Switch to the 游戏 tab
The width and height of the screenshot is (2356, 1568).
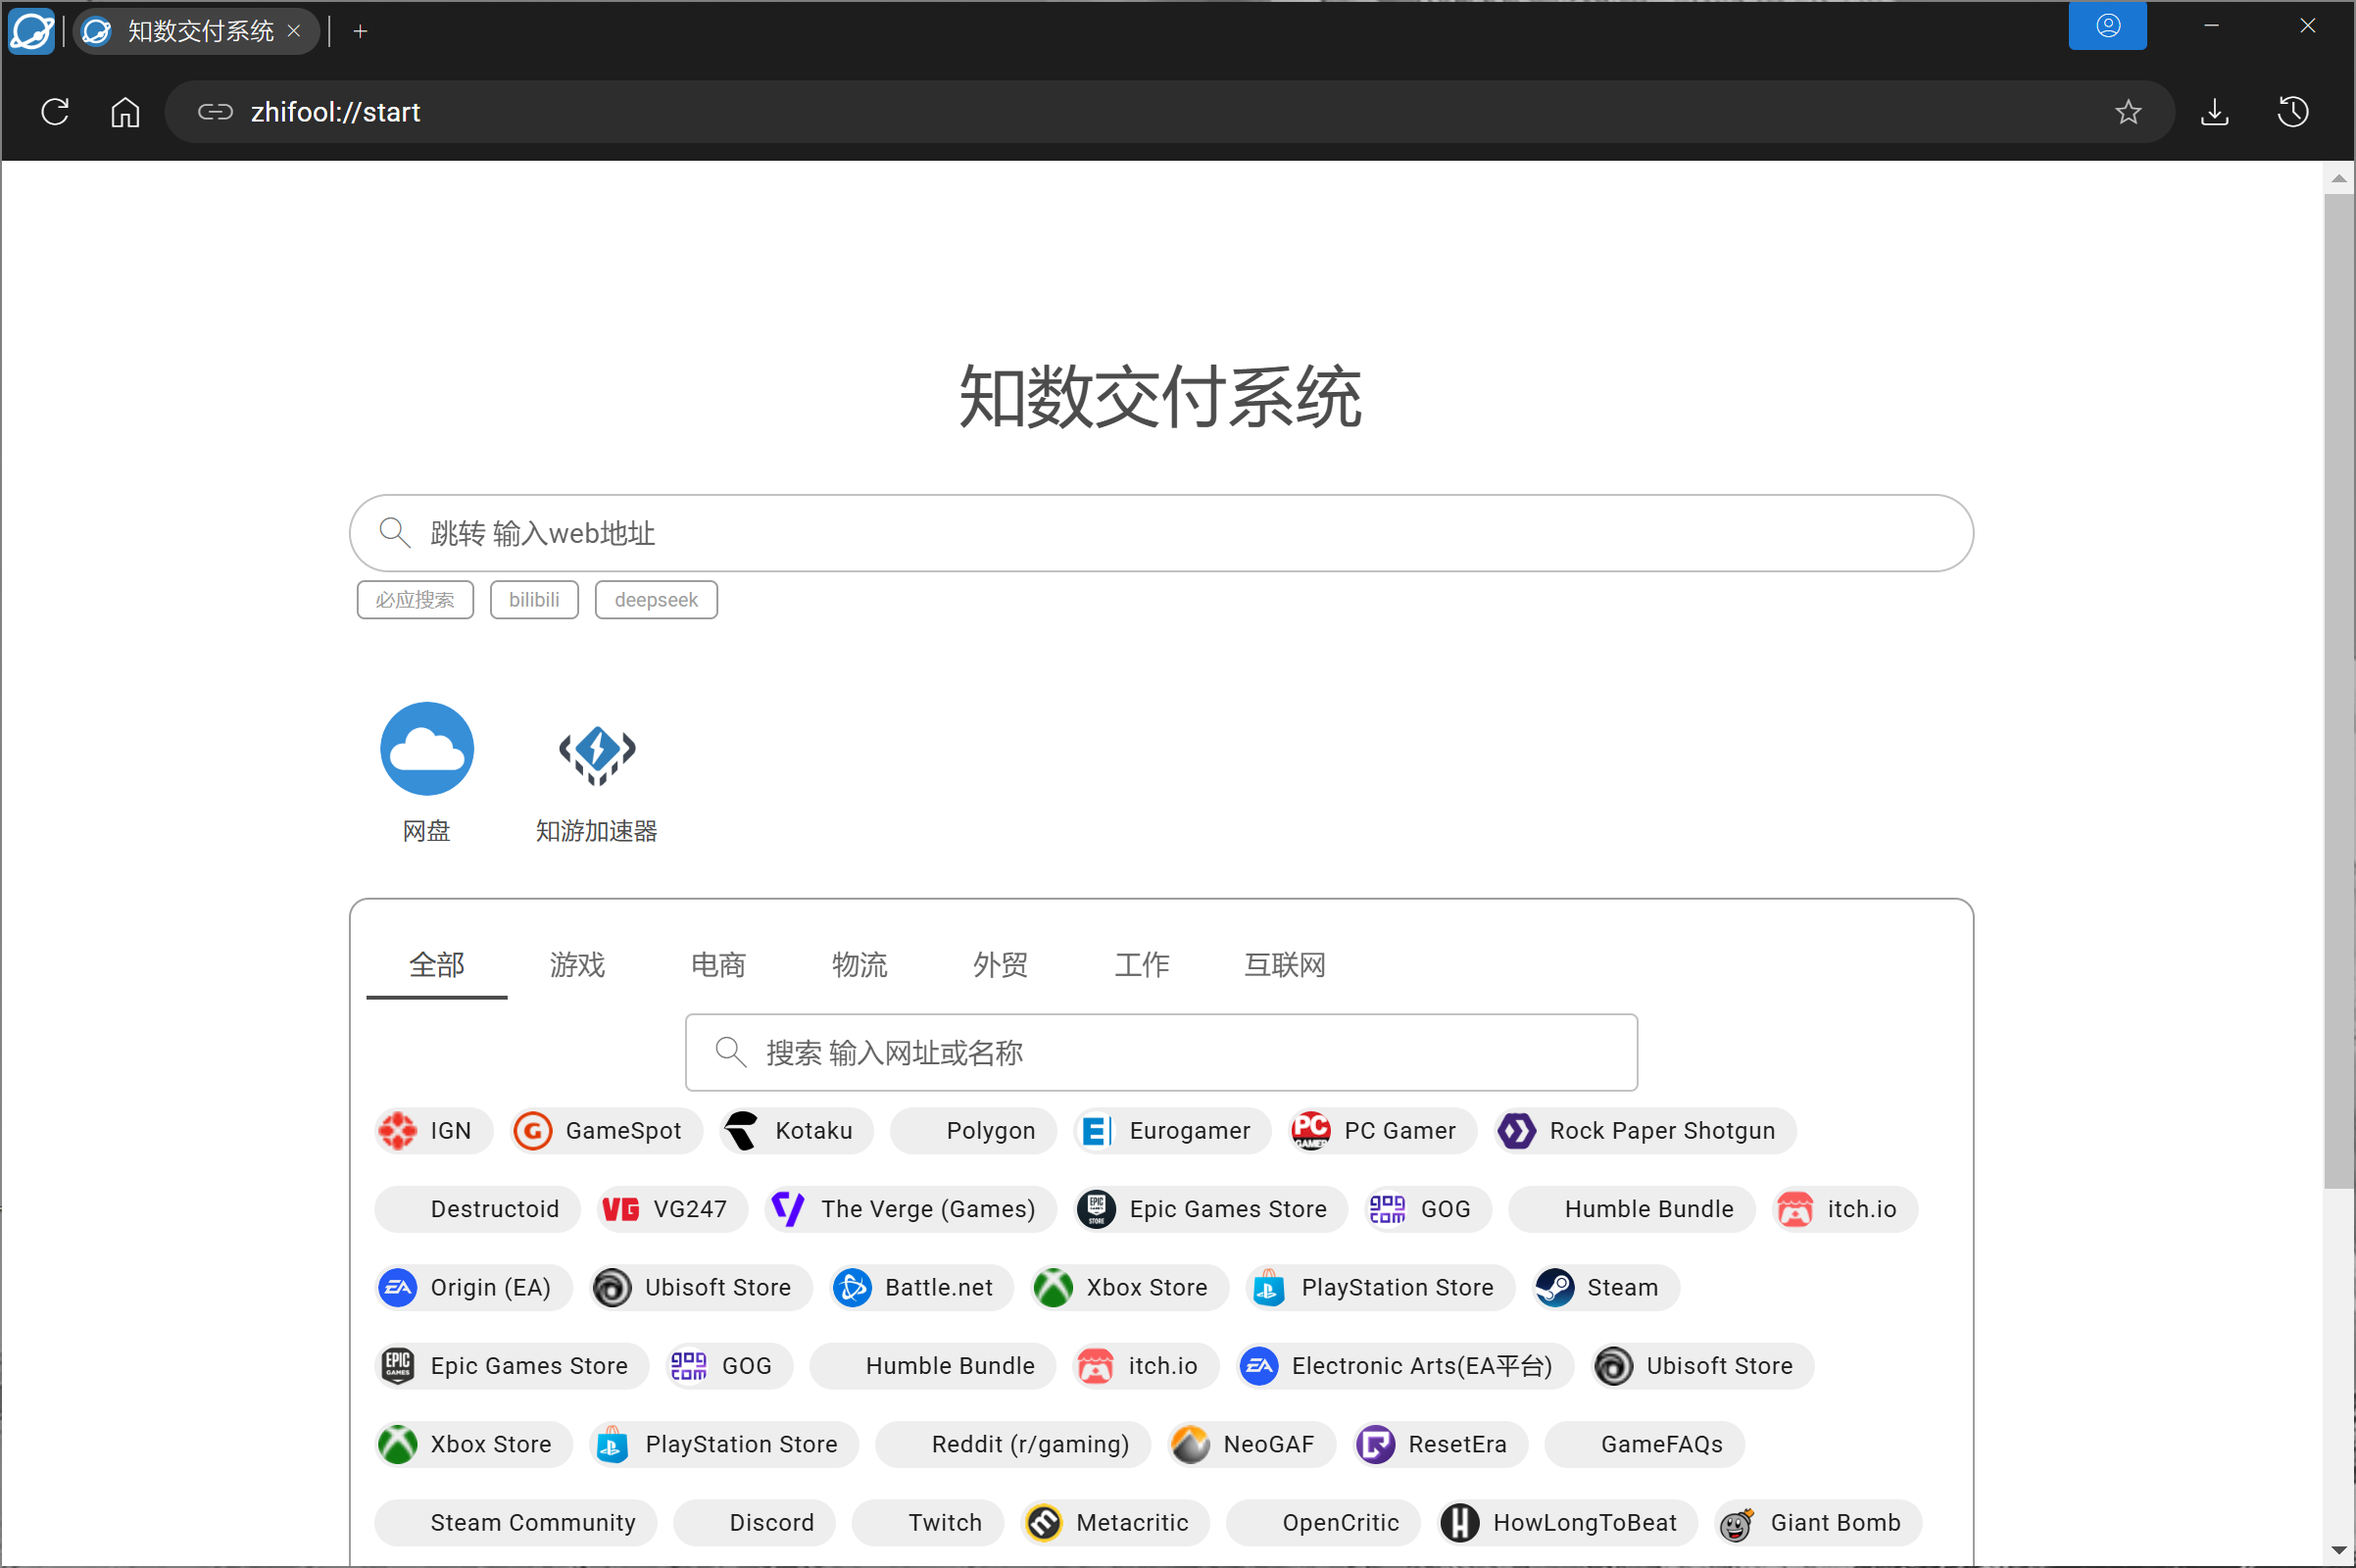pos(577,965)
